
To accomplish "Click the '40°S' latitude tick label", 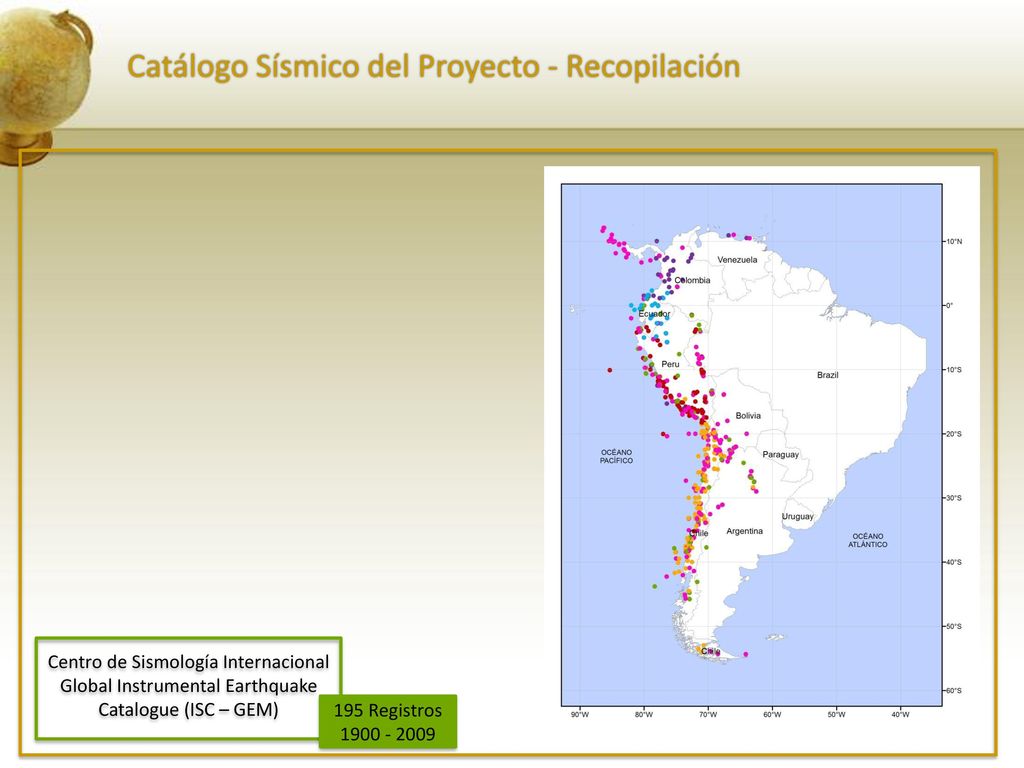I will (954, 562).
